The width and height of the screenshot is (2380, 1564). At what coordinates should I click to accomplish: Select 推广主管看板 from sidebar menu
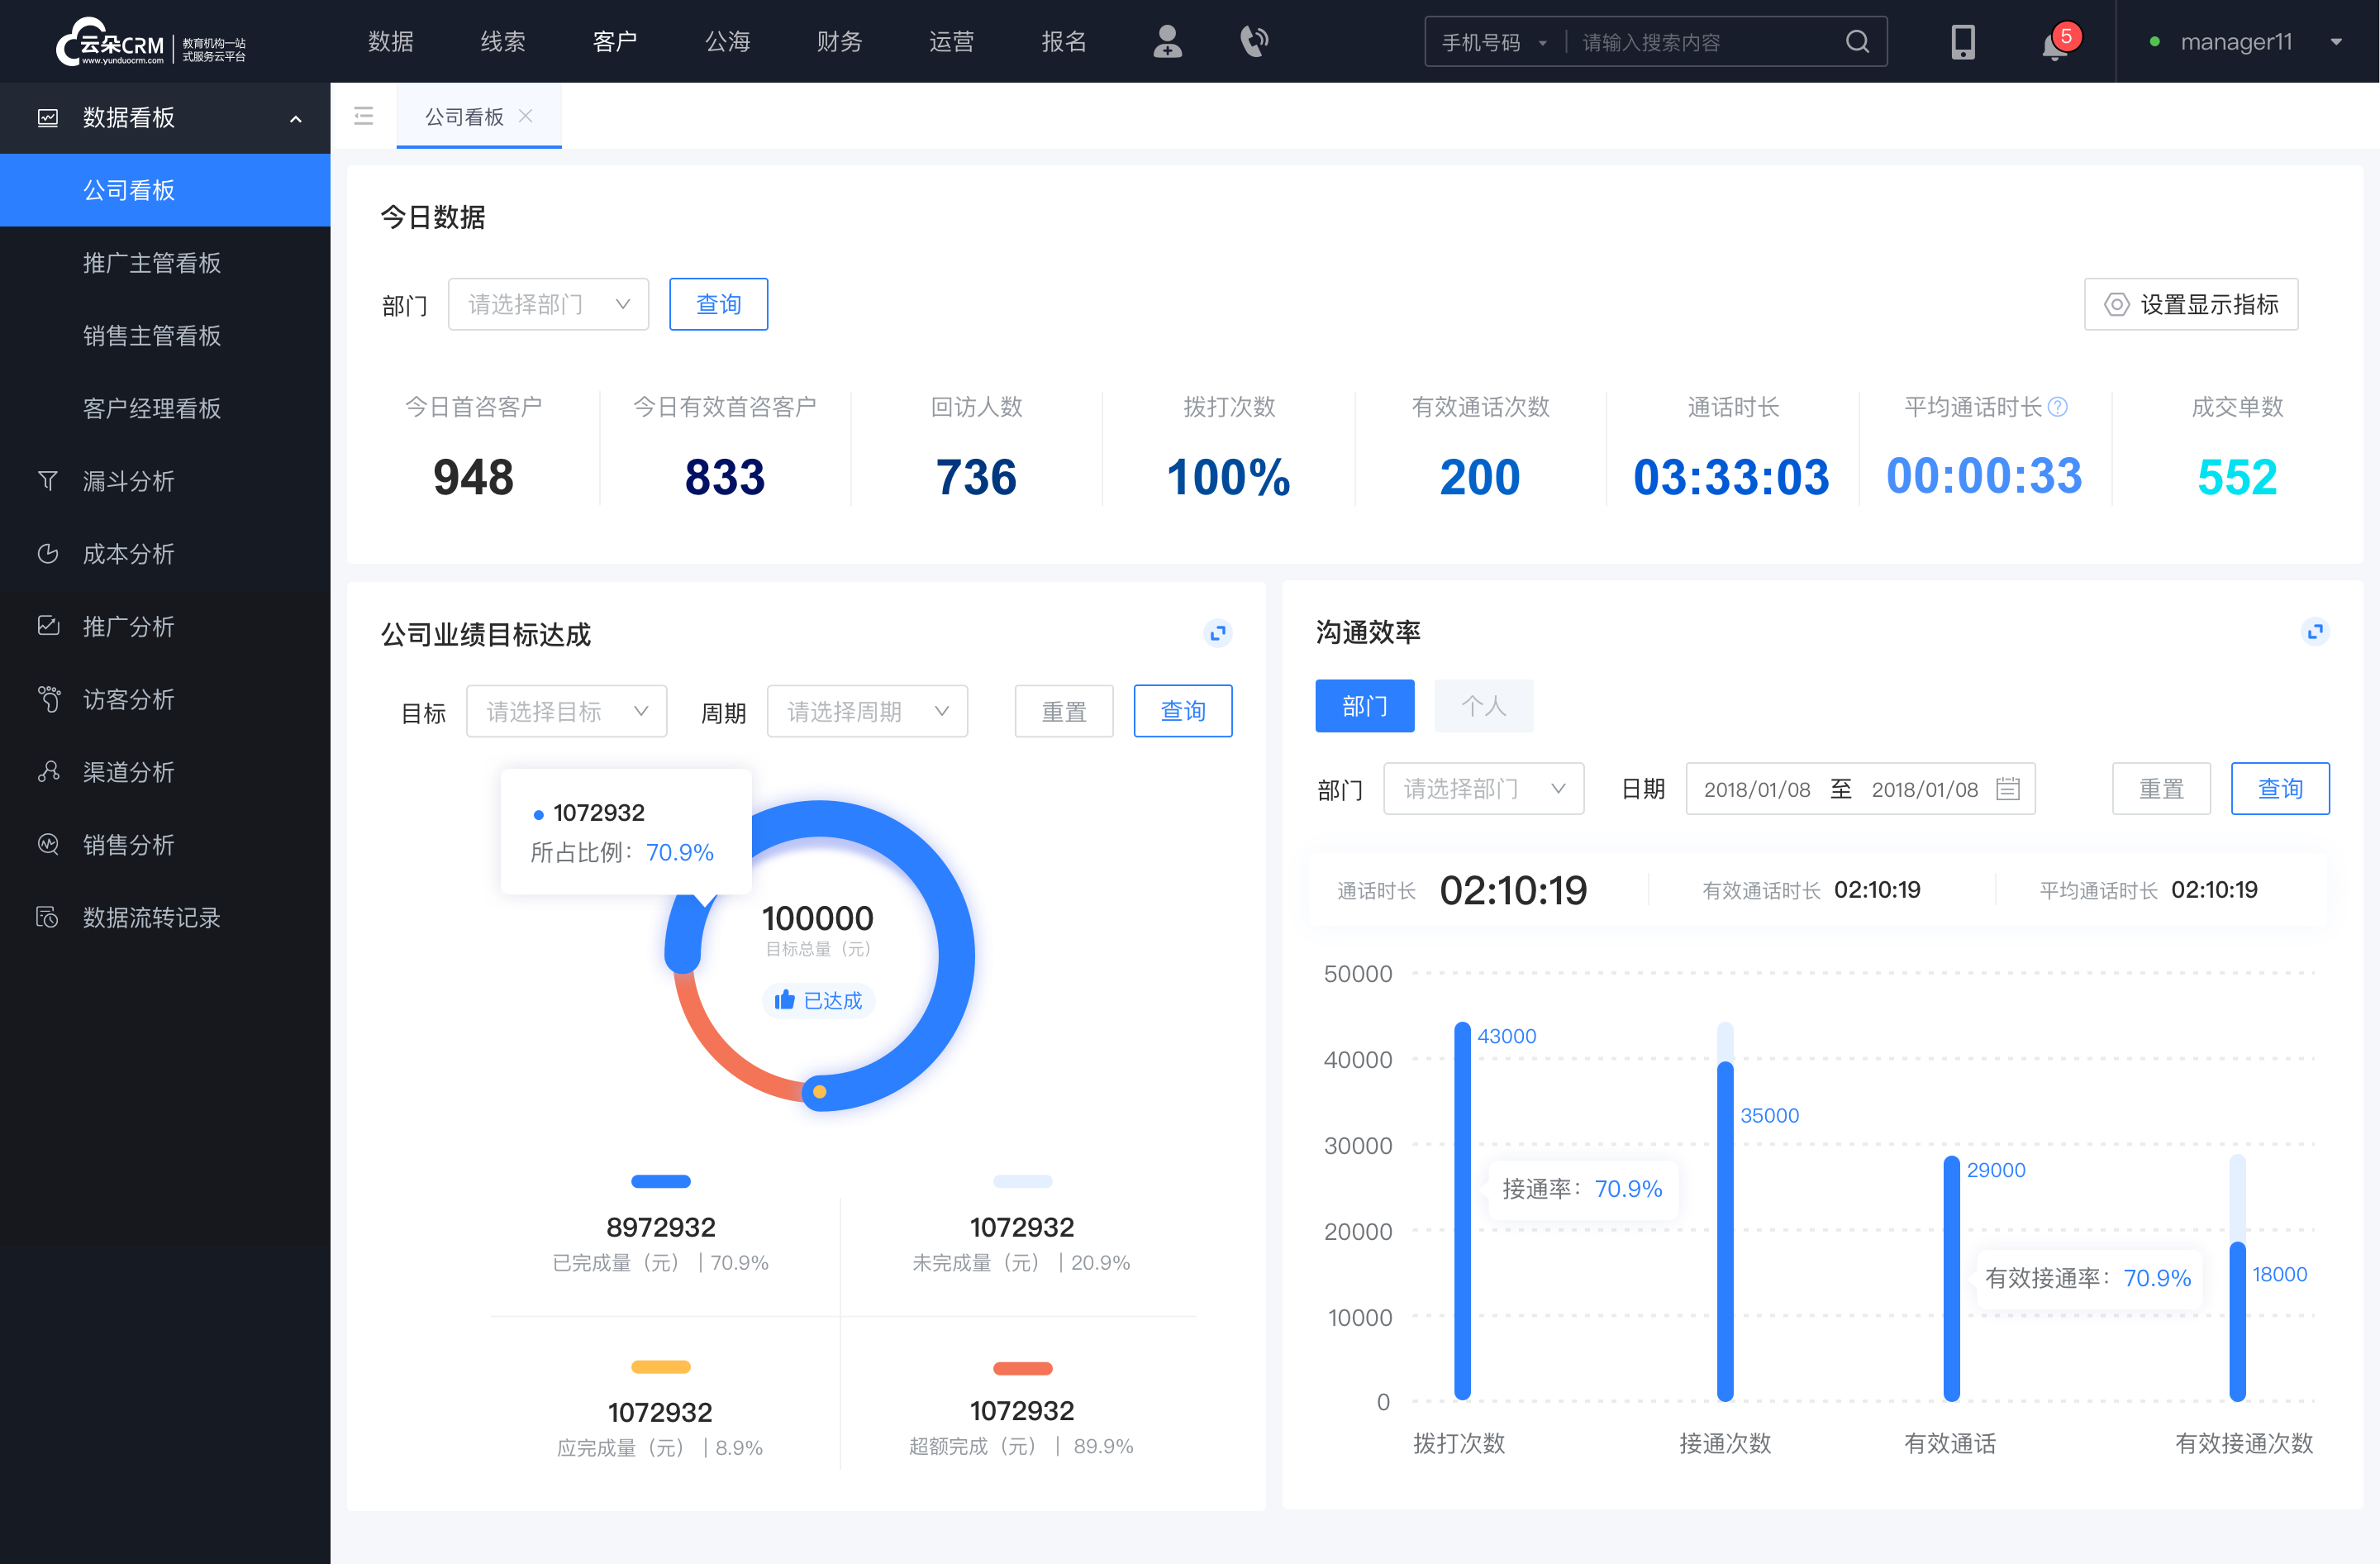tap(157, 262)
